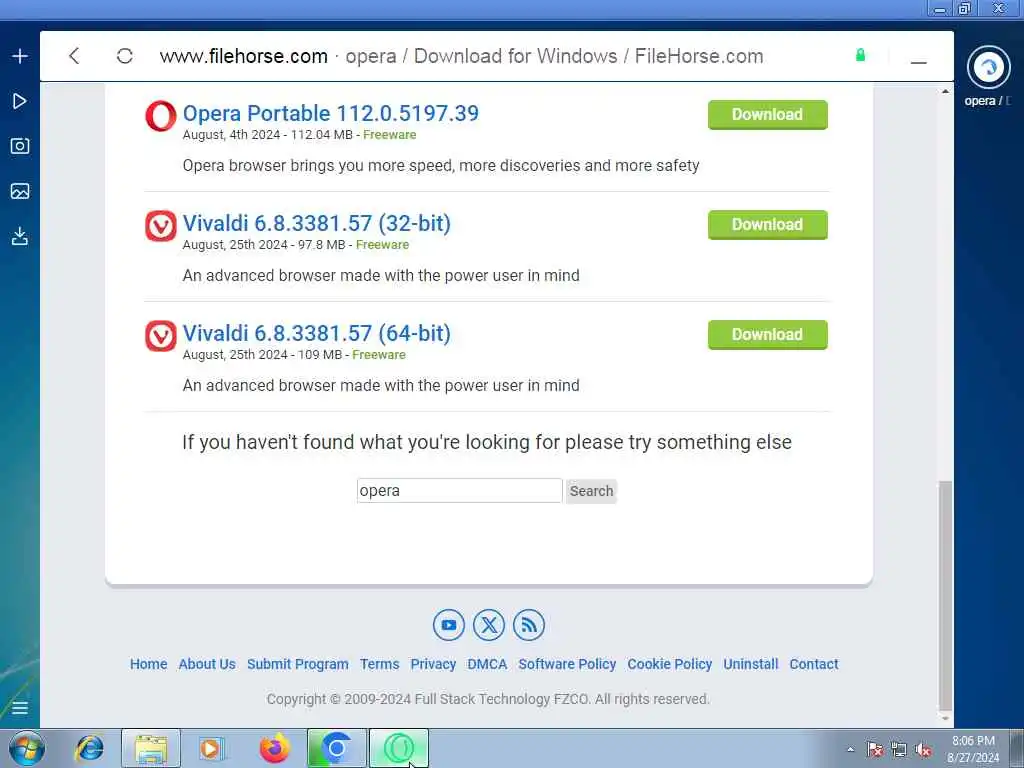The image size is (1024, 768).
Task: Click the Freeware label under Vivaldi 32-bit
Action: click(382, 245)
